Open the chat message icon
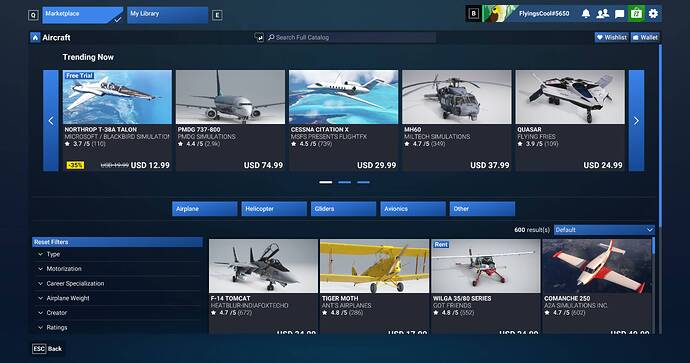 [x=619, y=14]
